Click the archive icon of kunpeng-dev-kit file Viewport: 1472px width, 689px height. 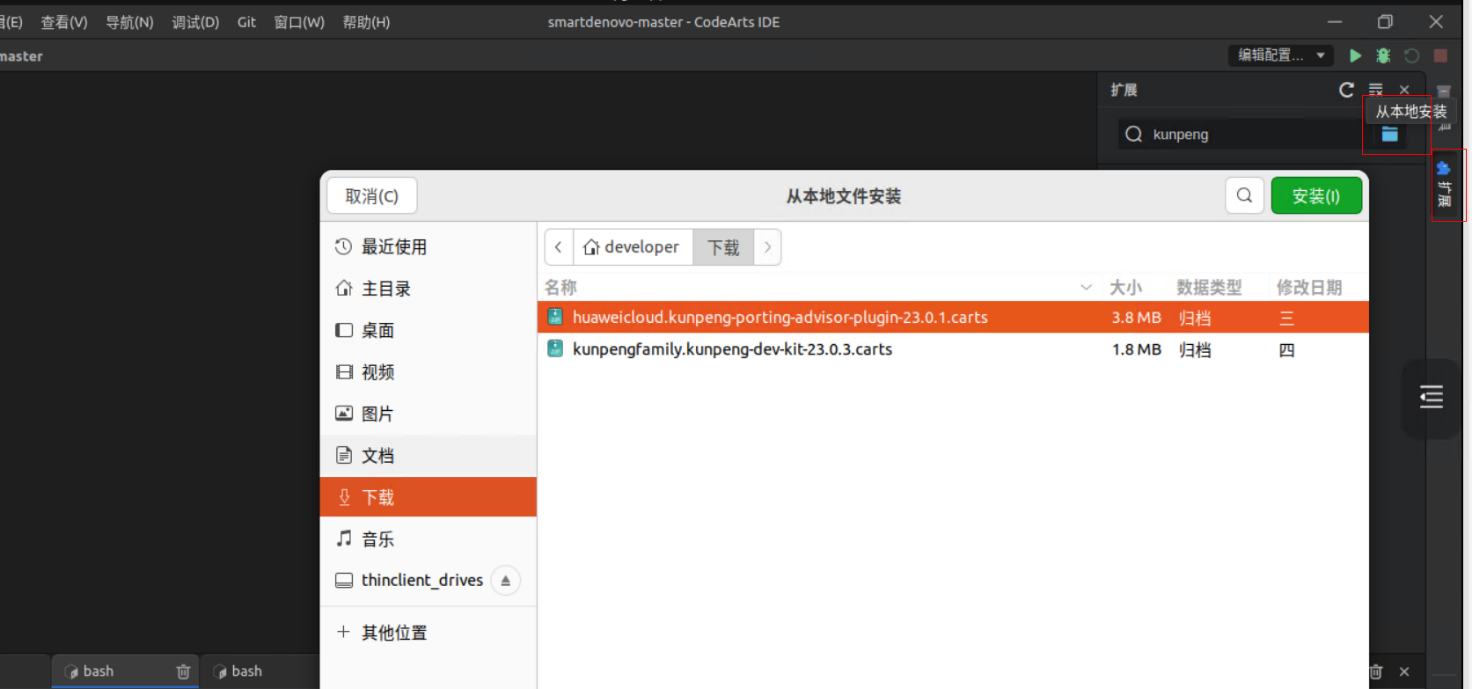tap(555, 349)
